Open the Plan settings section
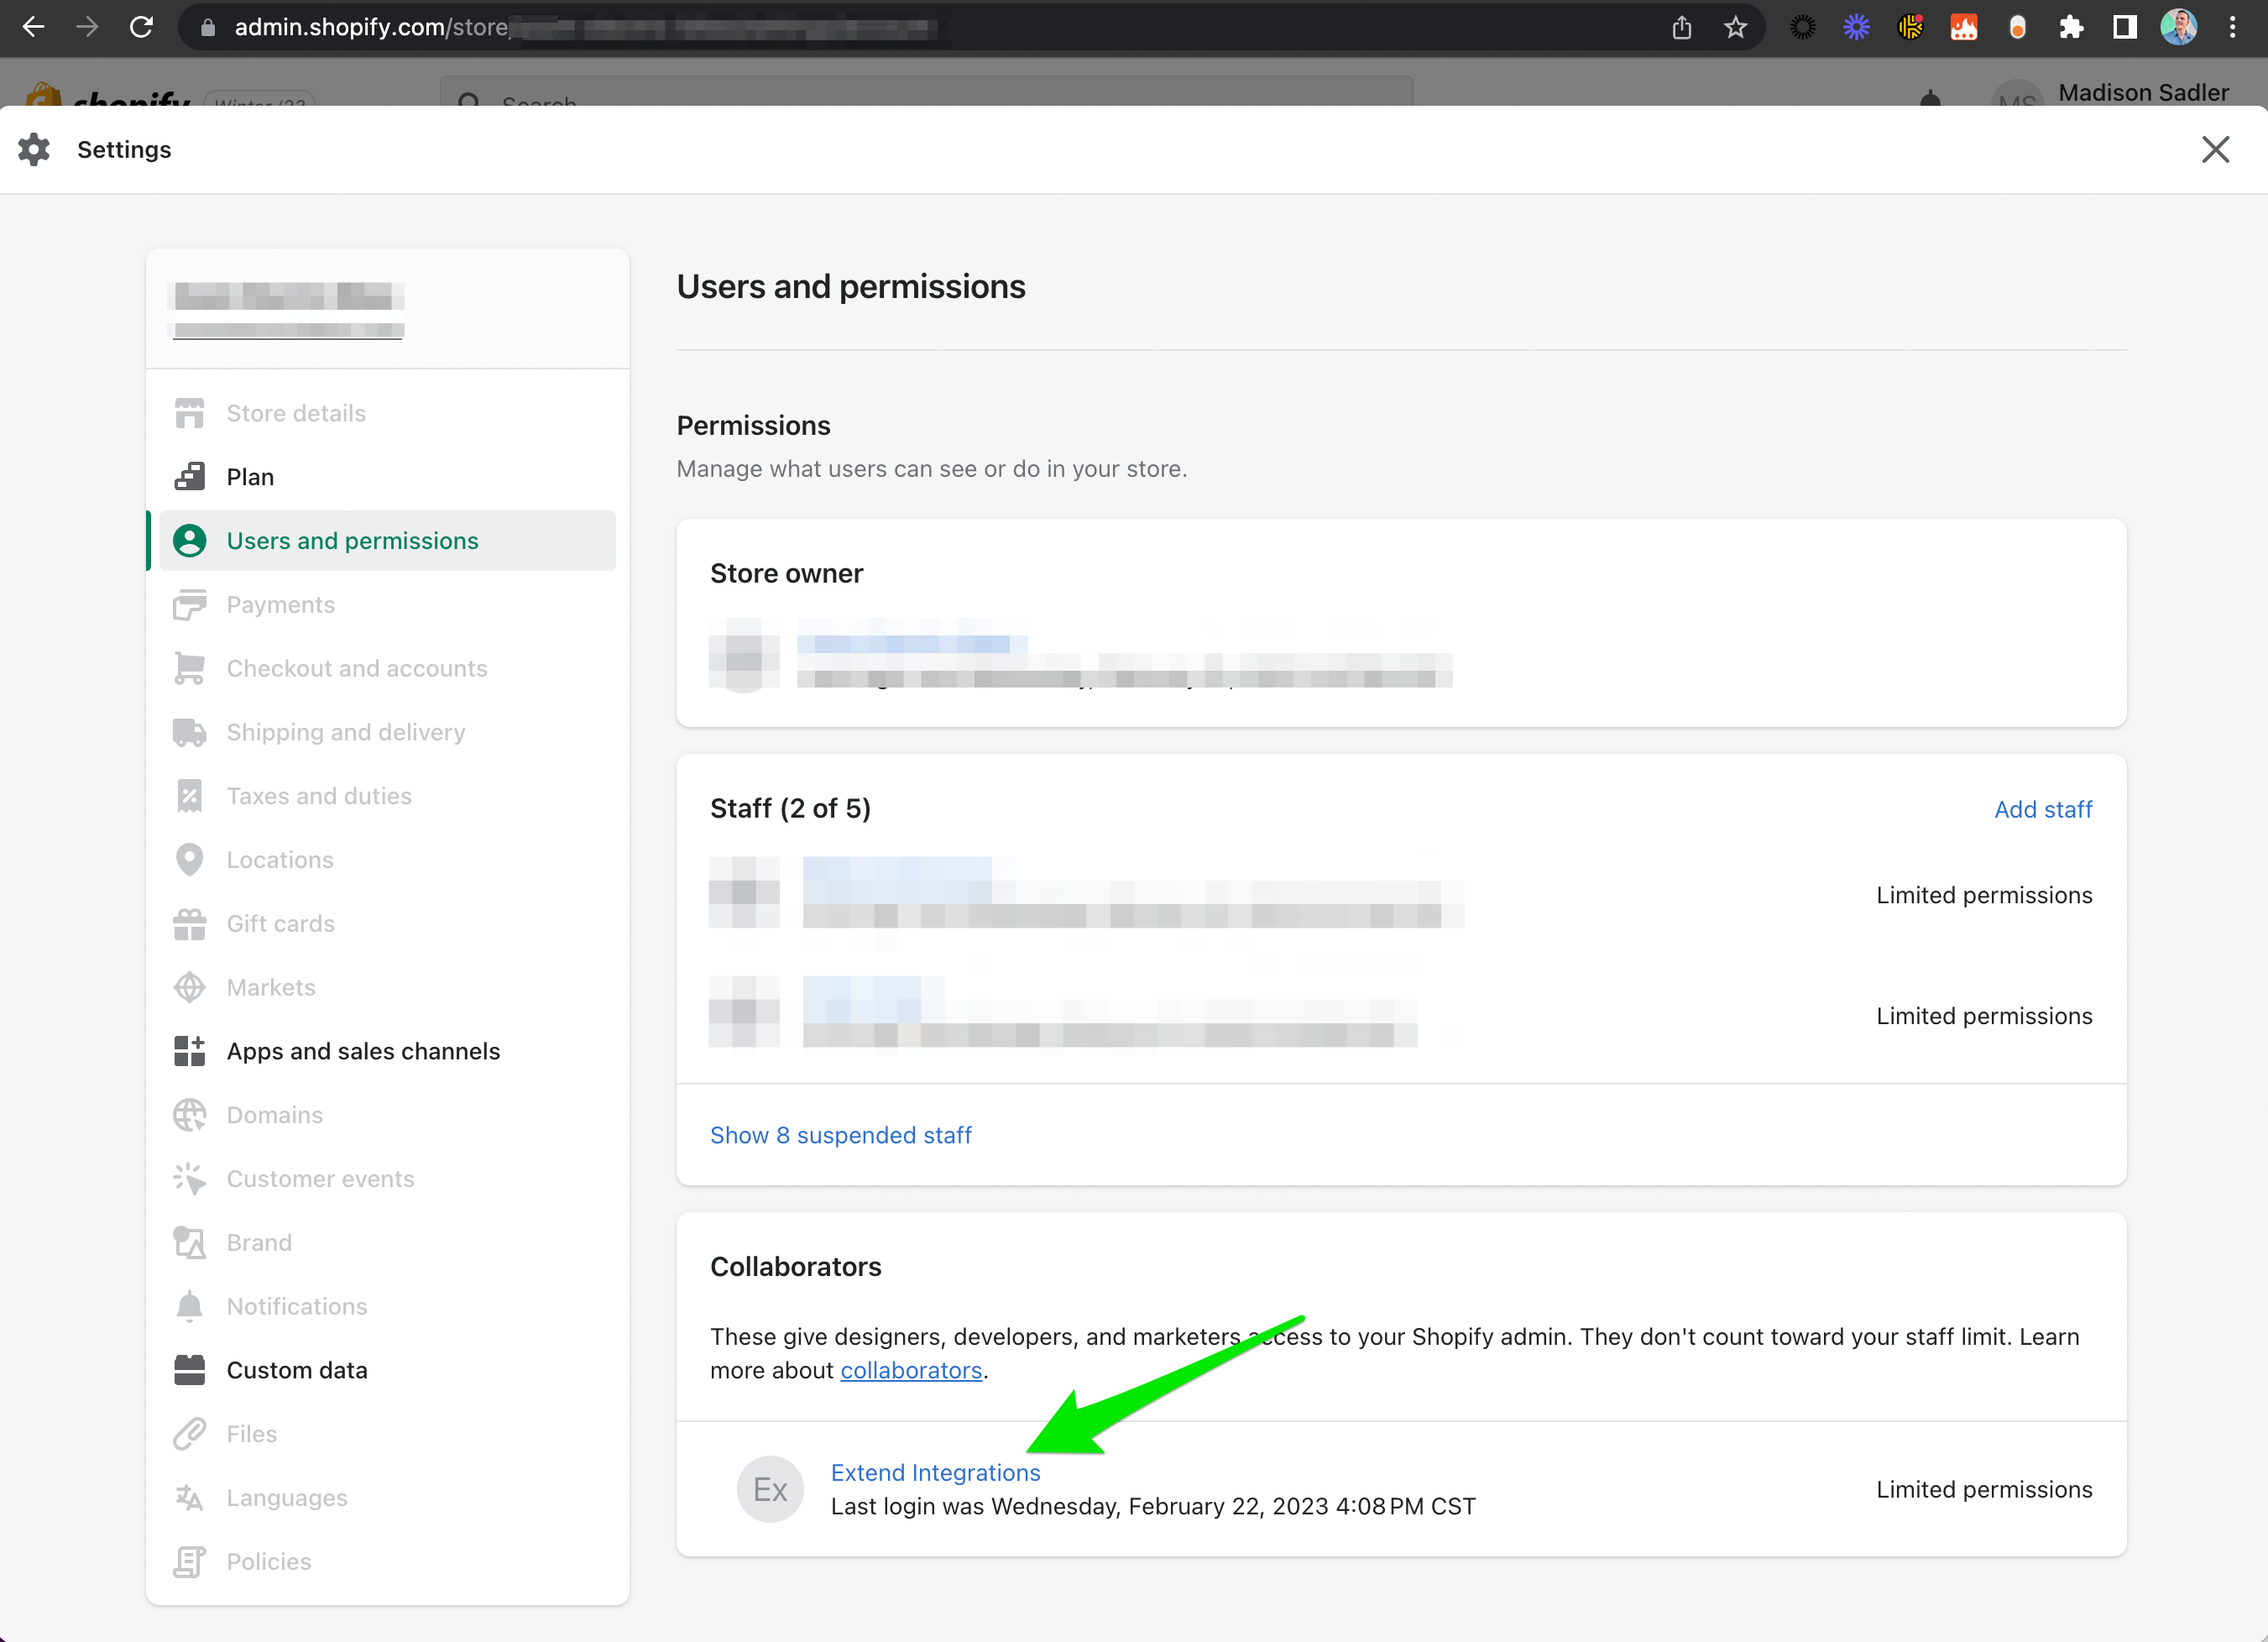This screenshot has width=2268, height=1642. [250, 477]
